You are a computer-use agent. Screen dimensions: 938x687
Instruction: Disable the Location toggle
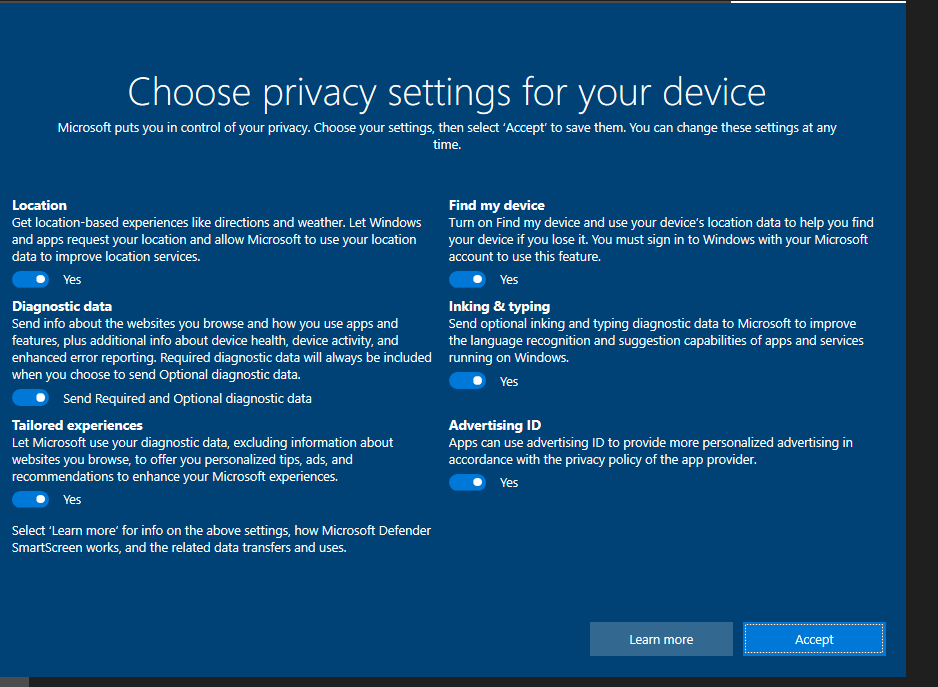[30, 279]
